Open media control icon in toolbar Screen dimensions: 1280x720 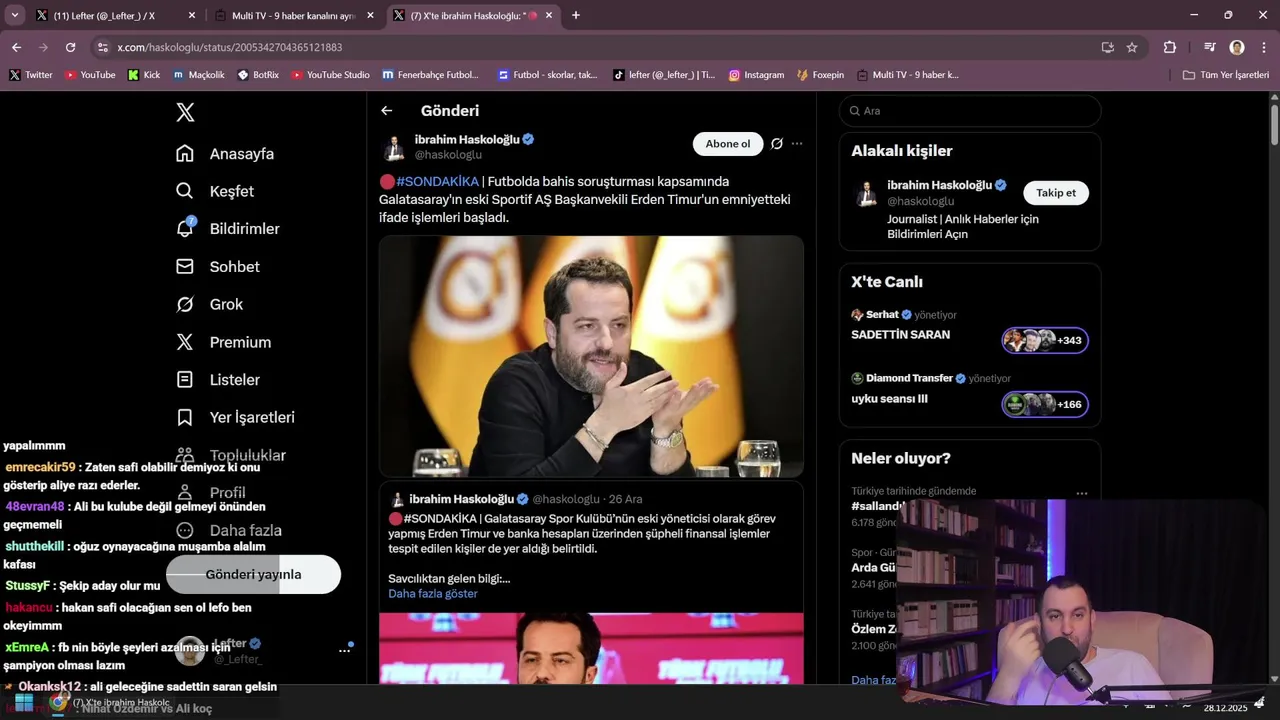click(x=1209, y=47)
